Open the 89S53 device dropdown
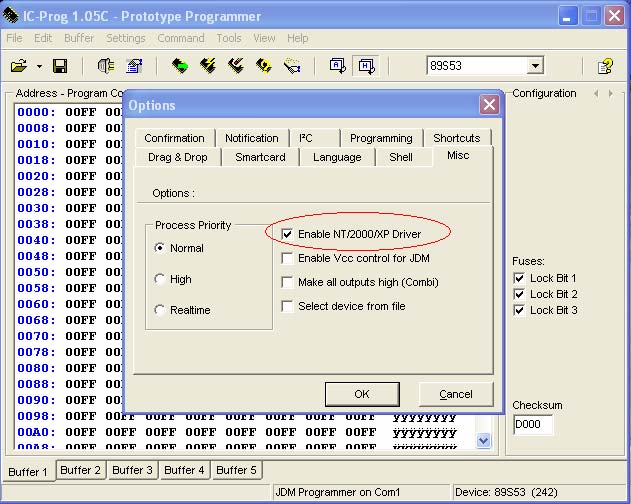The image size is (631, 504). tap(535, 66)
